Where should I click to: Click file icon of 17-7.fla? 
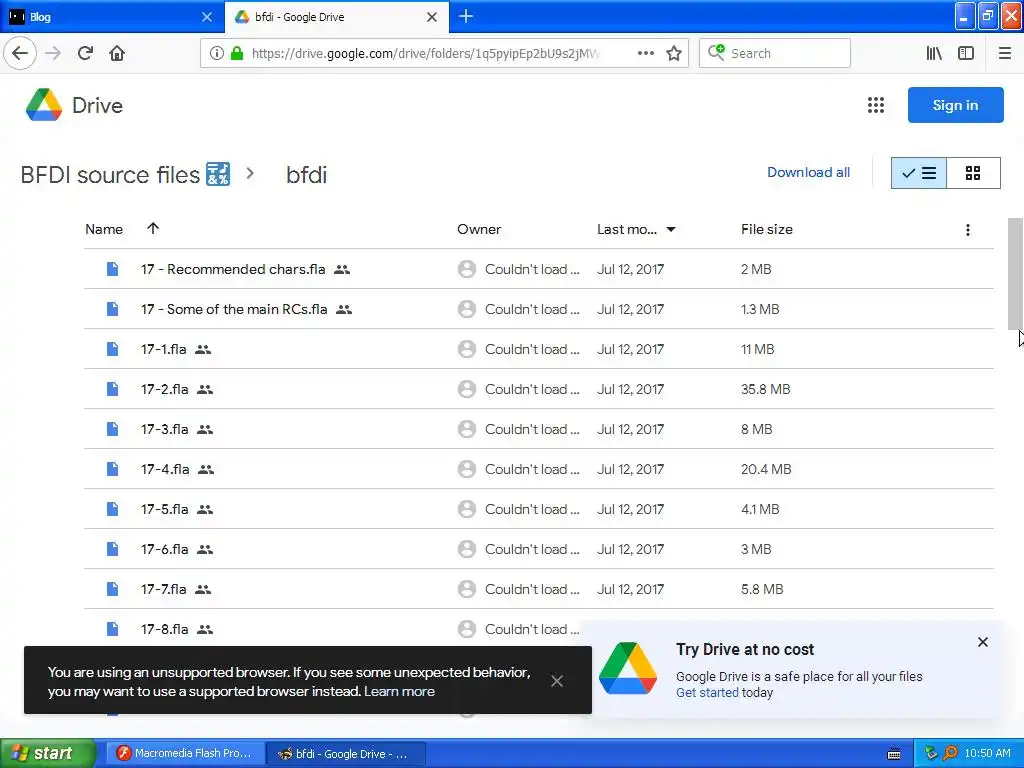pos(112,589)
